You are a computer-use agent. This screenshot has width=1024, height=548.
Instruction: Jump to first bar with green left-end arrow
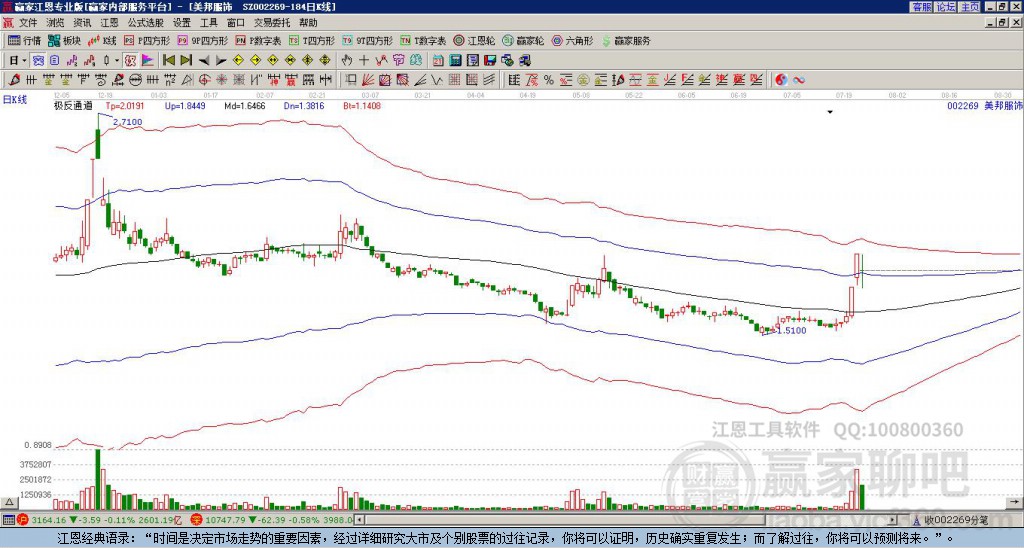click(x=168, y=61)
